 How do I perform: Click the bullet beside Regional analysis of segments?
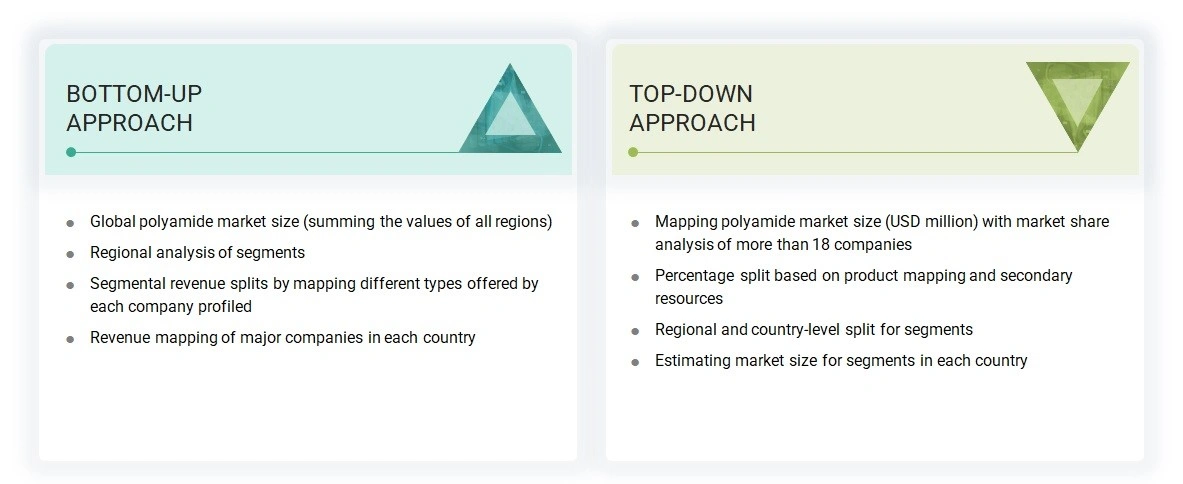(70, 253)
